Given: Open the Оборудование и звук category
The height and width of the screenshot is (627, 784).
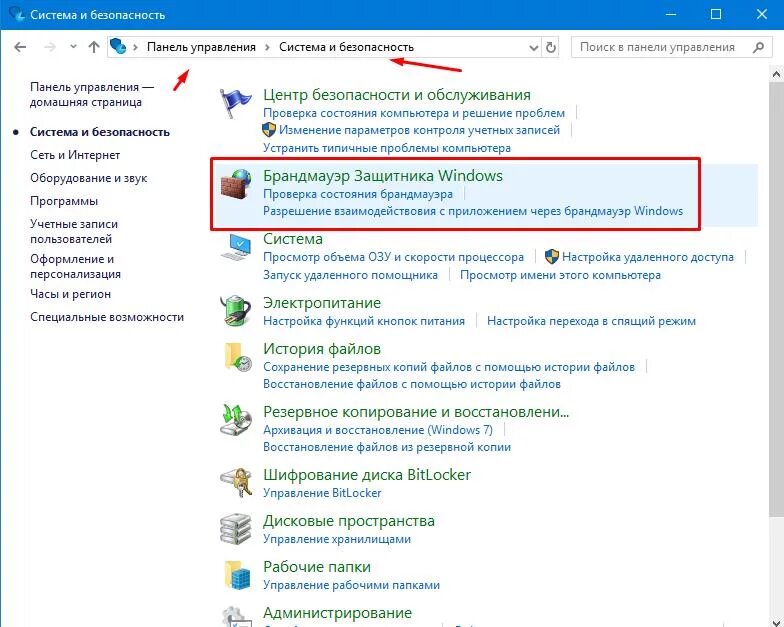Looking at the screenshot, I should click(88, 178).
